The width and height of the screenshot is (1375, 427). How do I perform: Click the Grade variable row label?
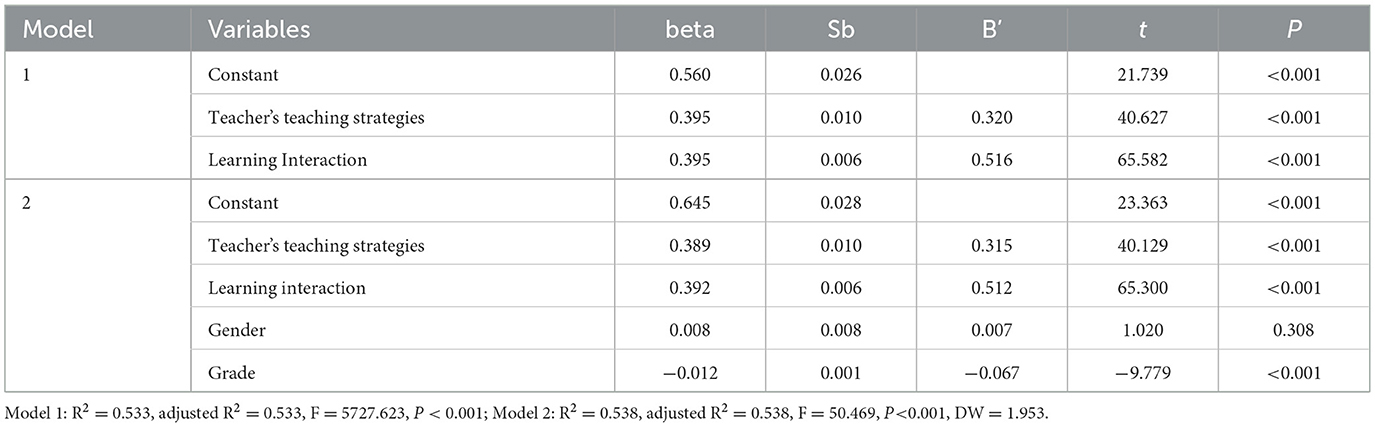230,373
